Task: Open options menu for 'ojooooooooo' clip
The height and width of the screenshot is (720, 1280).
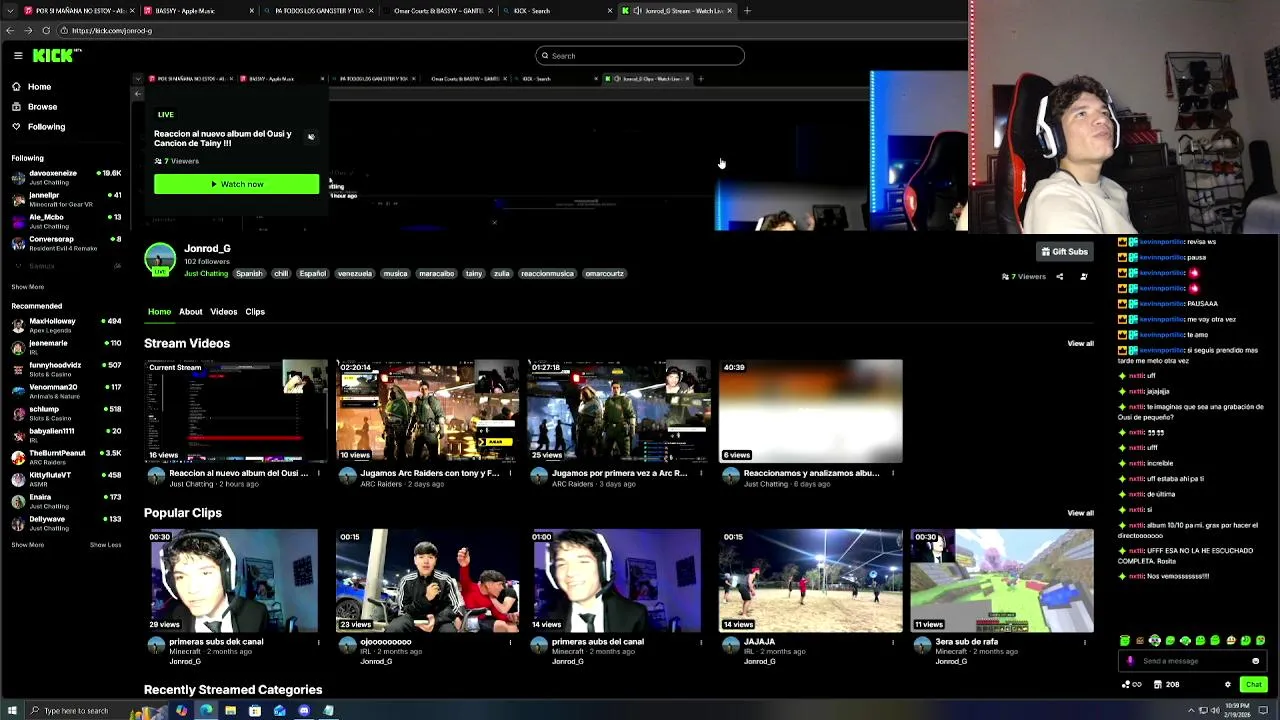Action: [510, 642]
